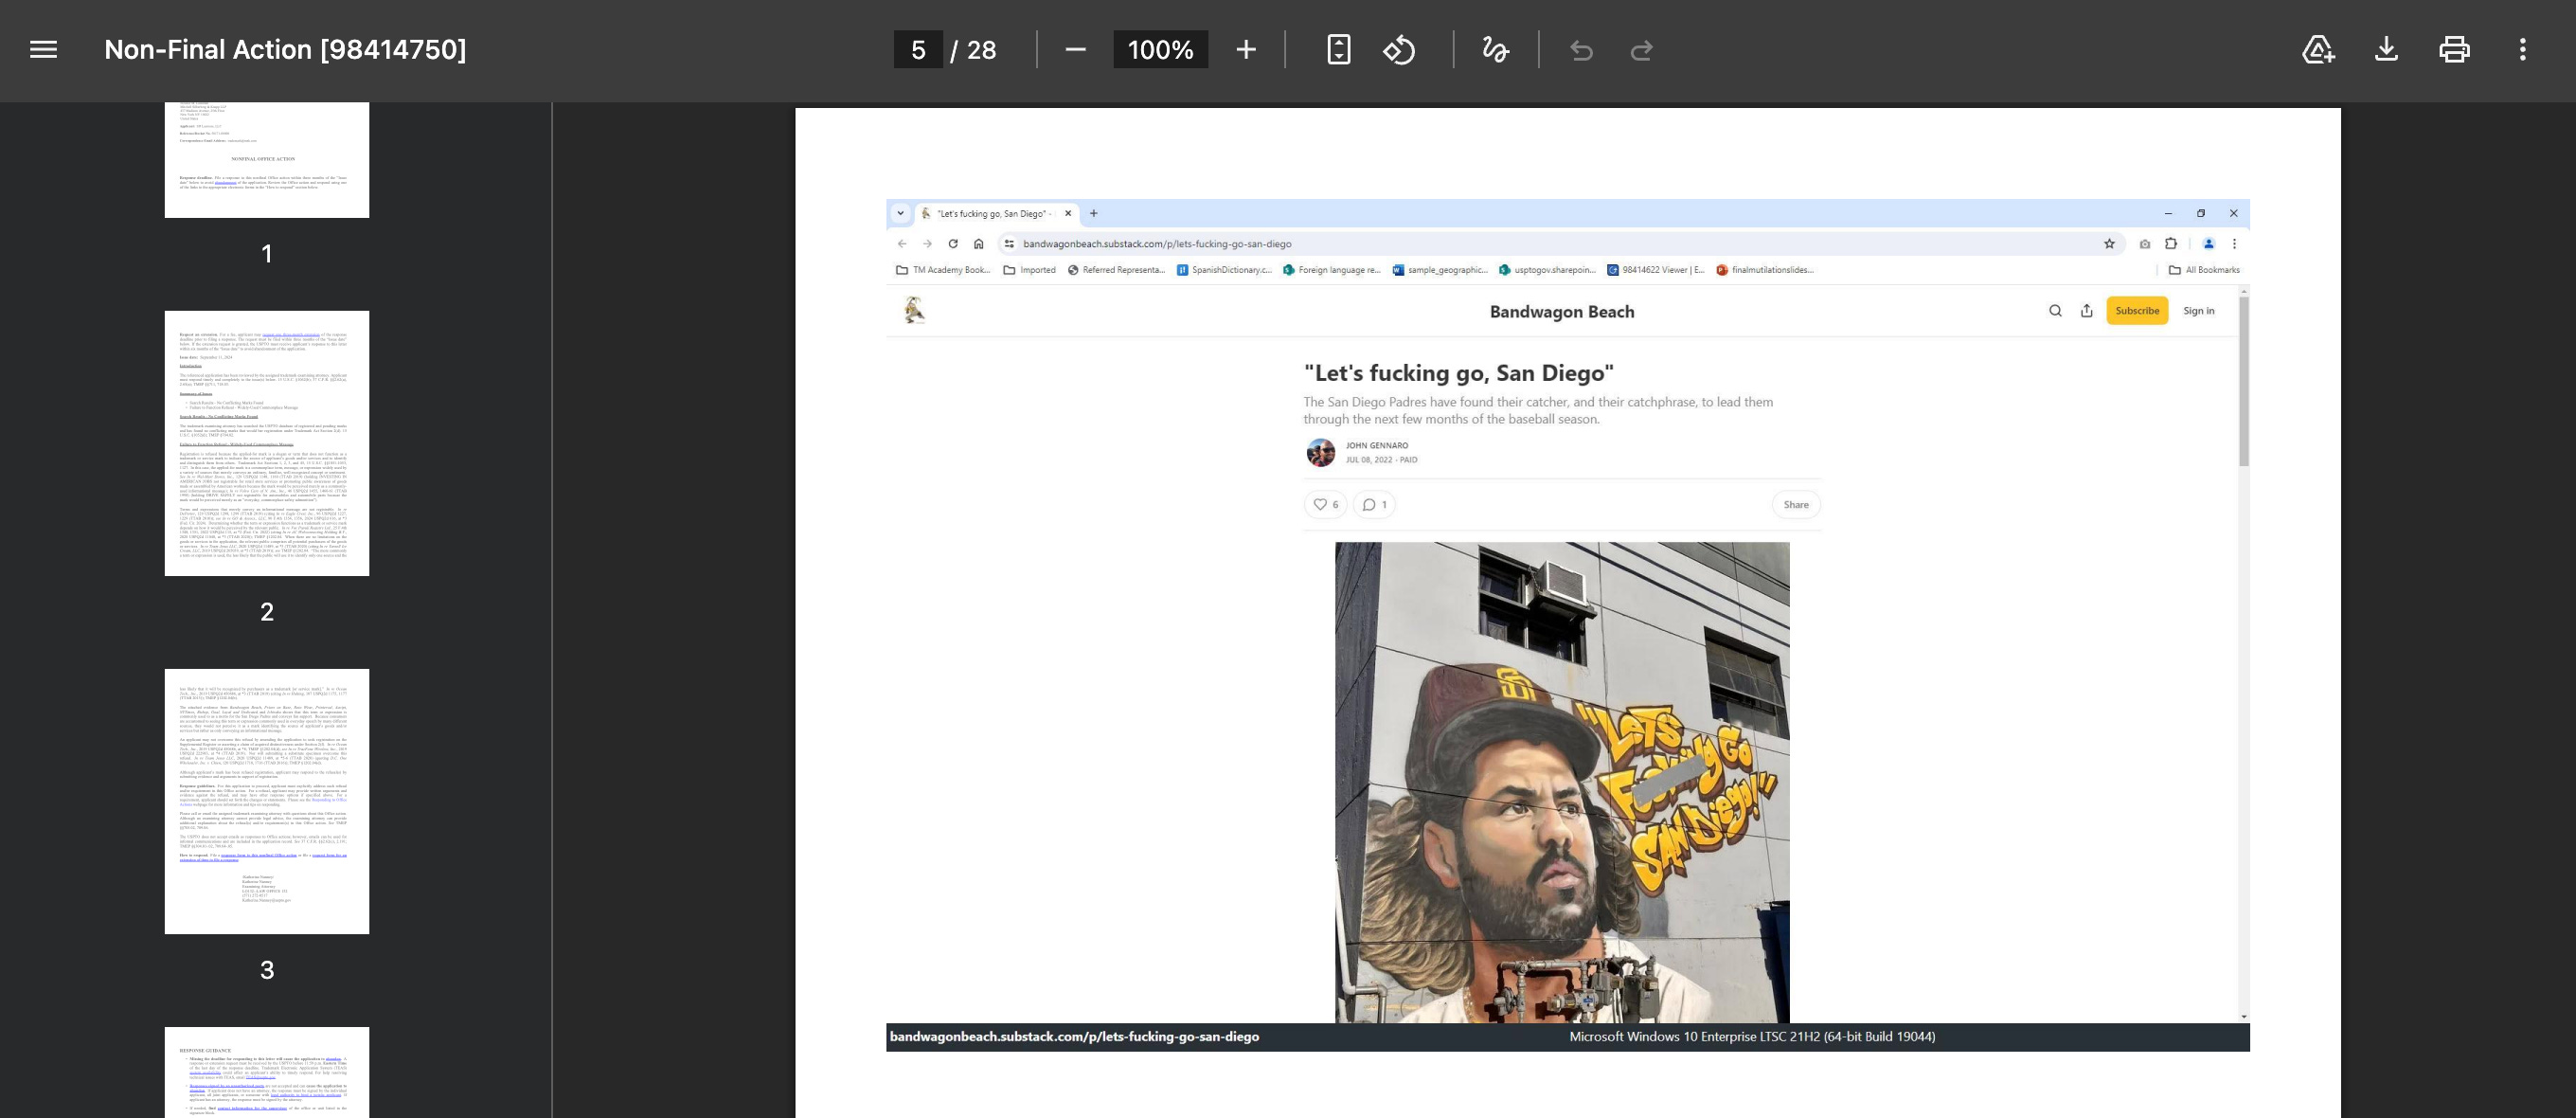Save the PDF to Google Drive

click(2318, 50)
